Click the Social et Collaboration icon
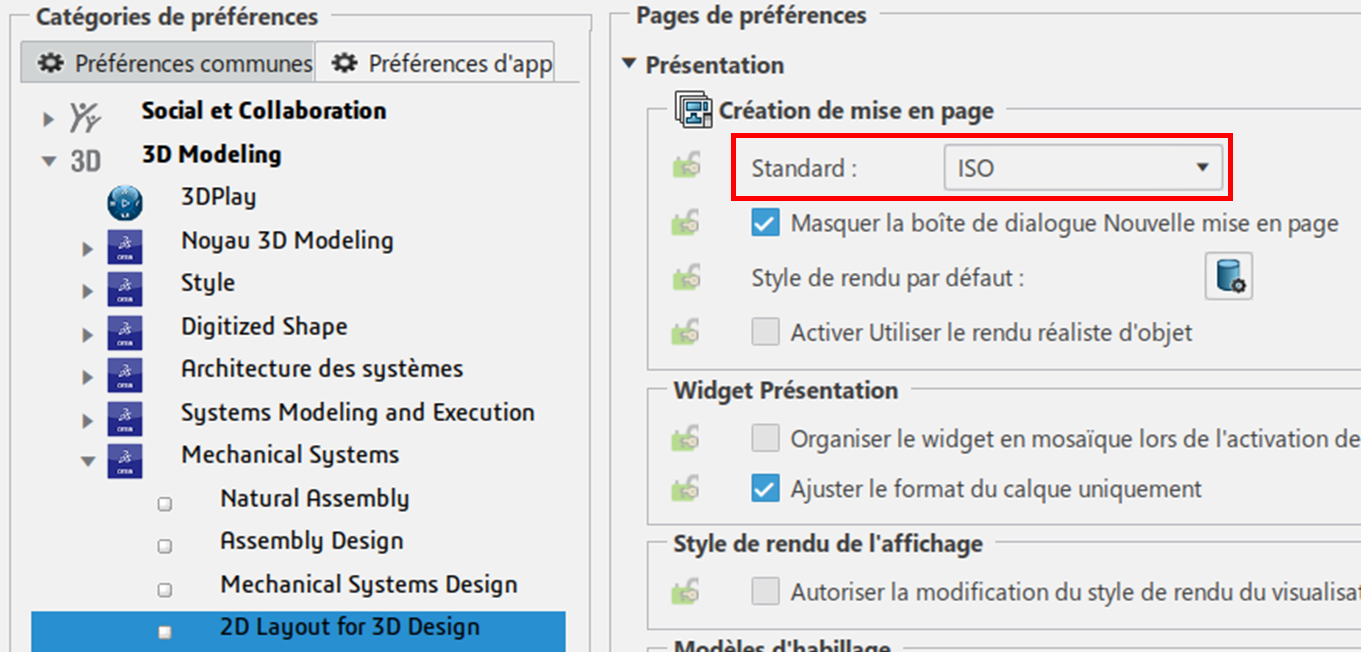Image resolution: width=1361 pixels, height=652 pixels. [85, 116]
